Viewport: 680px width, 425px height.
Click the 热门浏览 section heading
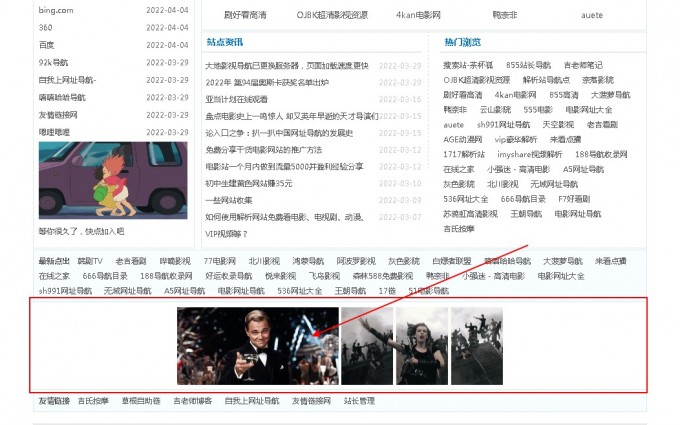click(x=462, y=42)
